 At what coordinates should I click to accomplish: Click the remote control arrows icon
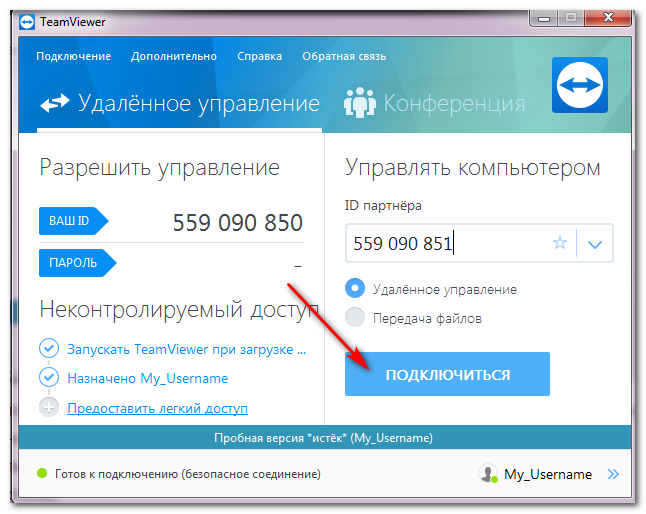tap(55, 103)
